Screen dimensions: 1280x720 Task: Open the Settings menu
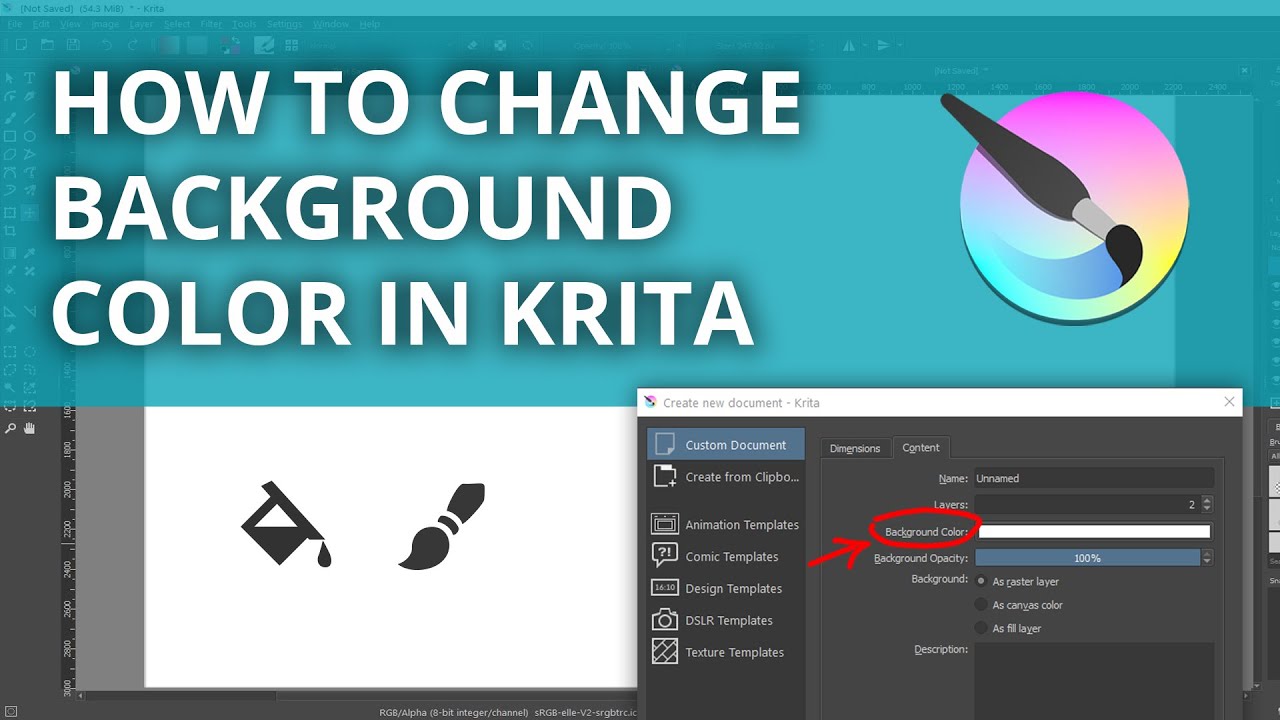pos(285,24)
